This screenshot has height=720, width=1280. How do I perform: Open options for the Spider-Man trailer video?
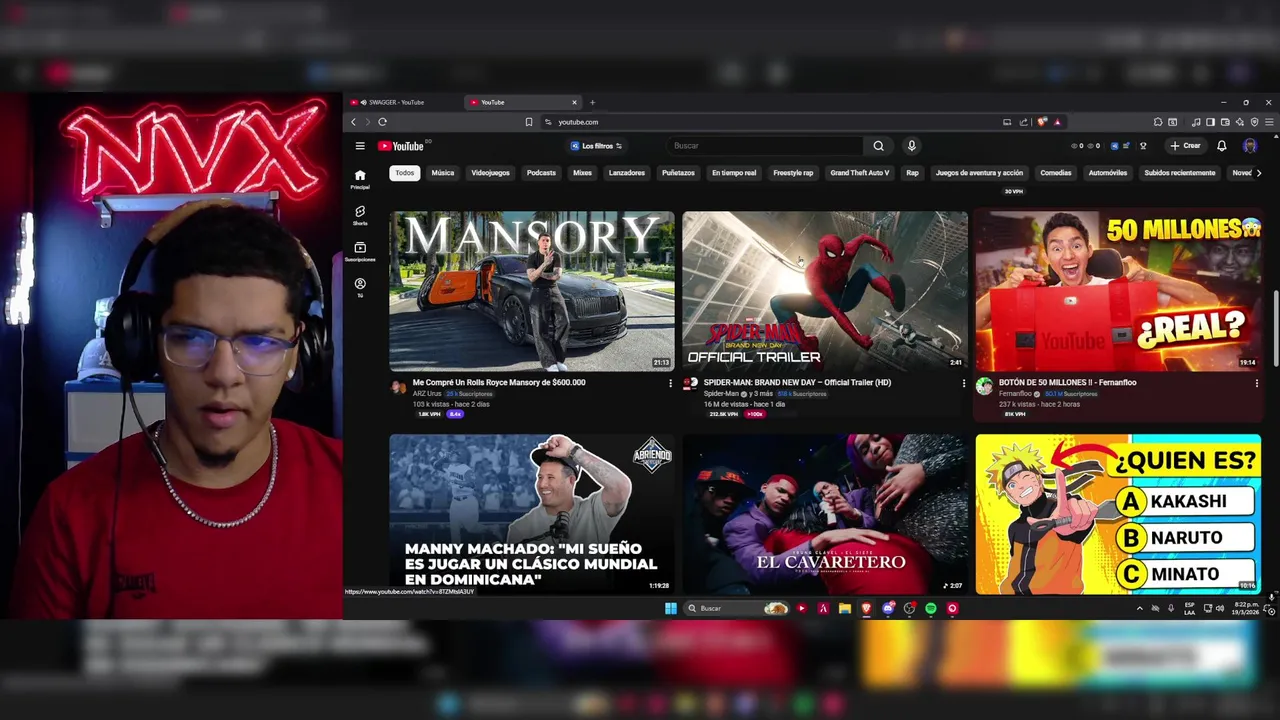(x=963, y=383)
